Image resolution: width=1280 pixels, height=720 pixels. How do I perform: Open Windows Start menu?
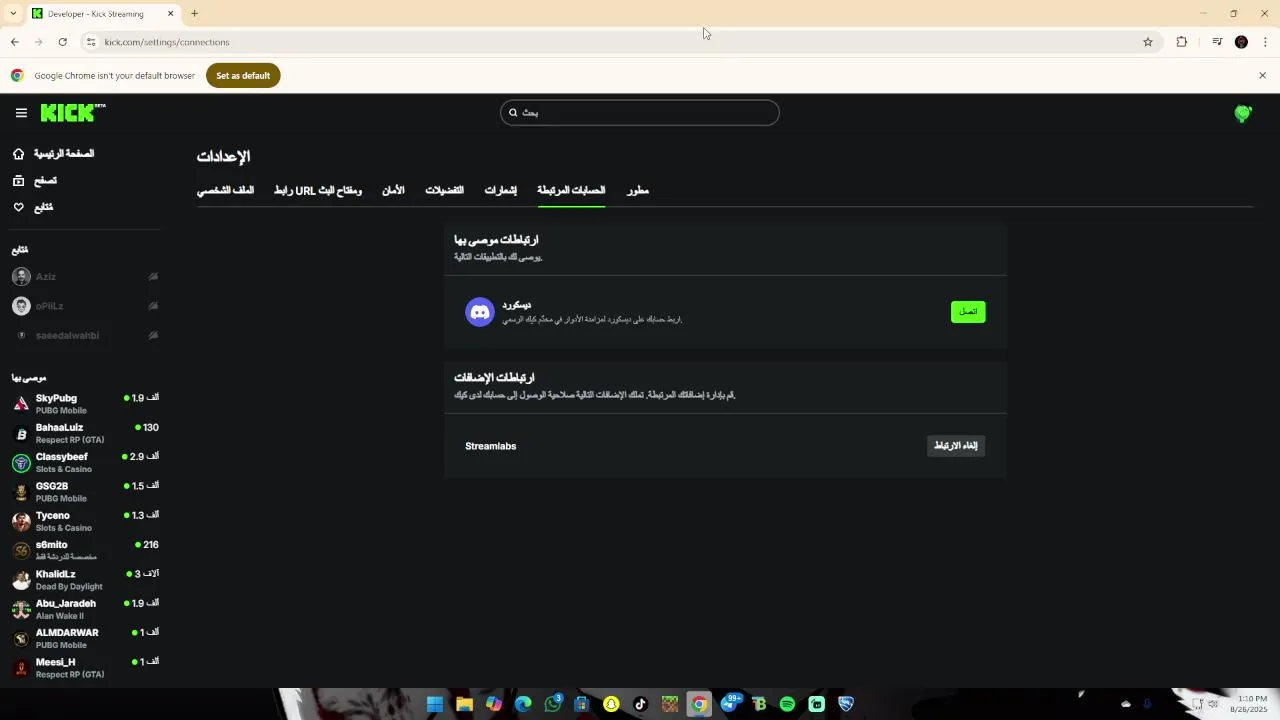435,704
